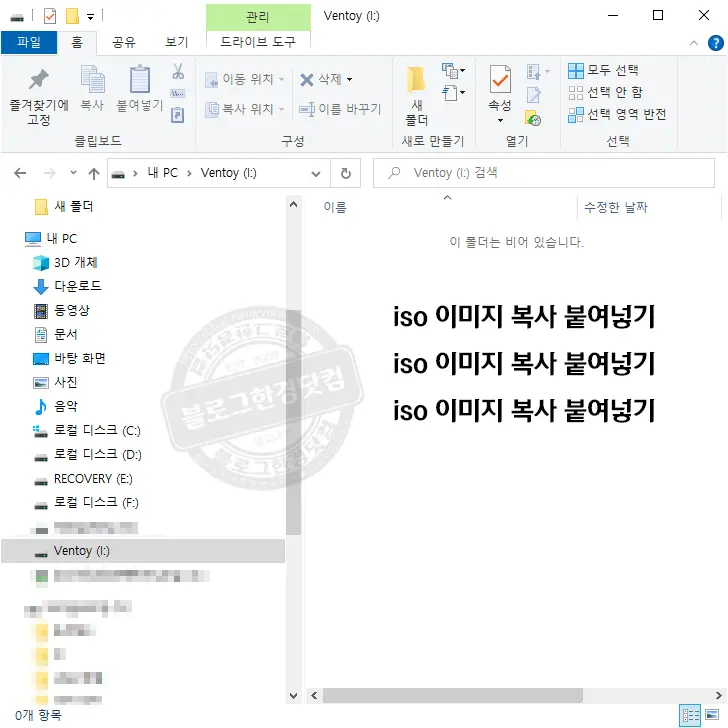Switch to the 보기 ribbon tab
728x728 pixels.
click(176, 43)
